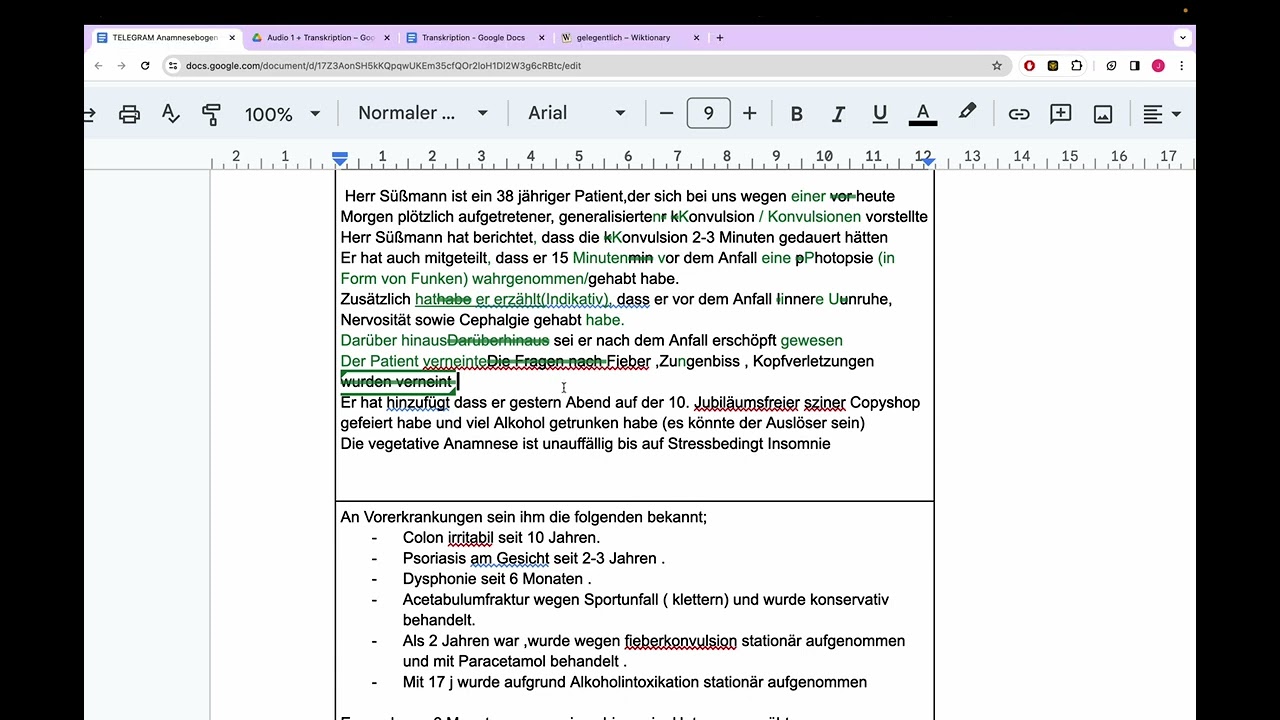Image resolution: width=1280 pixels, height=720 pixels.
Task: Open the text color picker
Action: click(923, 114)
